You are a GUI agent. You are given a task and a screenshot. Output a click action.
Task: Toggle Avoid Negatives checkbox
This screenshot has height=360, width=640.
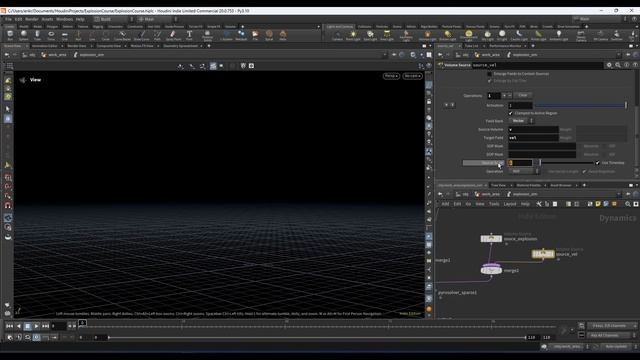584,171
